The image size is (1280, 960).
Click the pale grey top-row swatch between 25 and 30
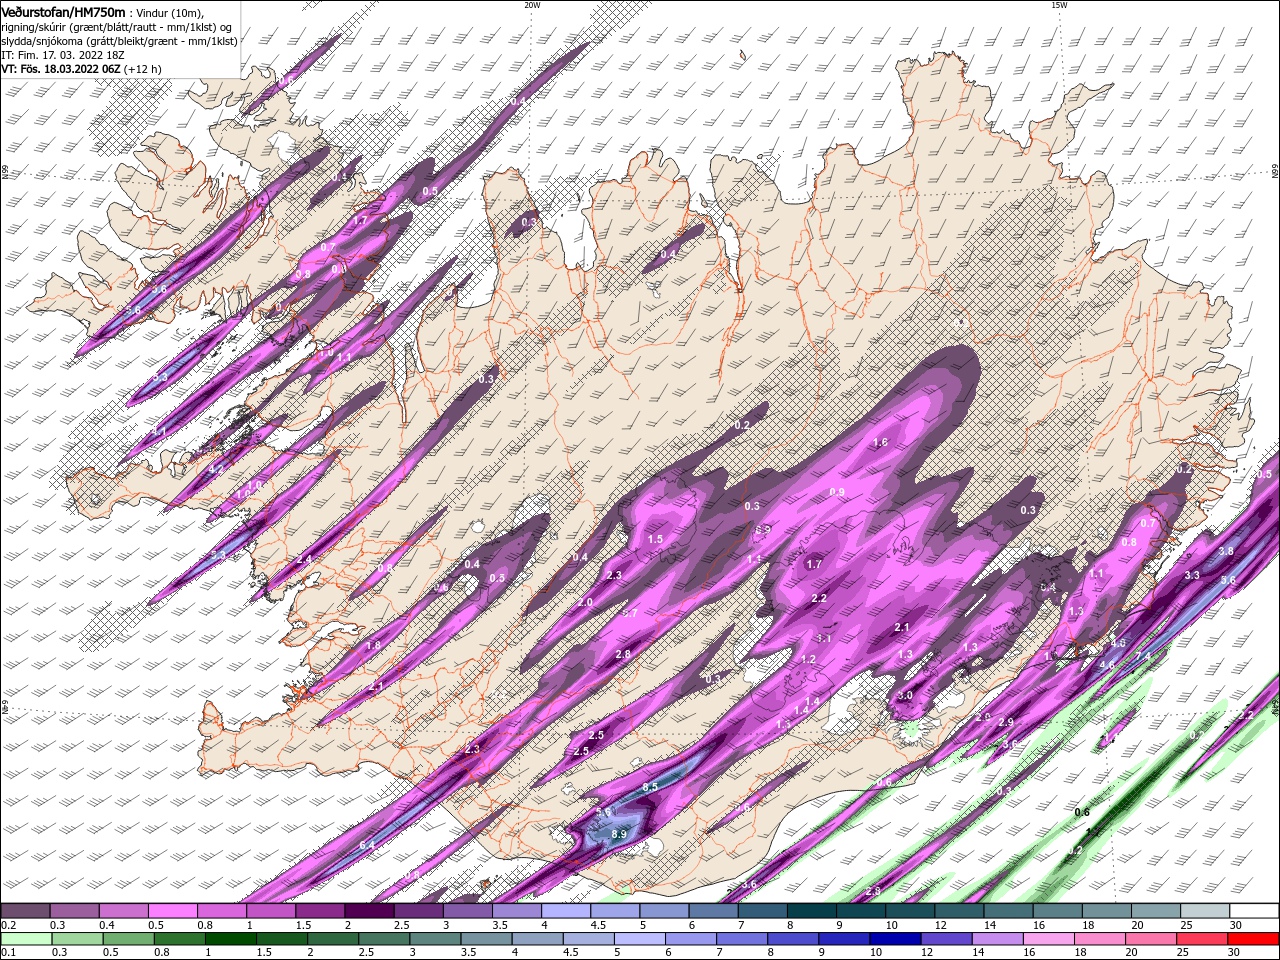[x=1205, y=911]
